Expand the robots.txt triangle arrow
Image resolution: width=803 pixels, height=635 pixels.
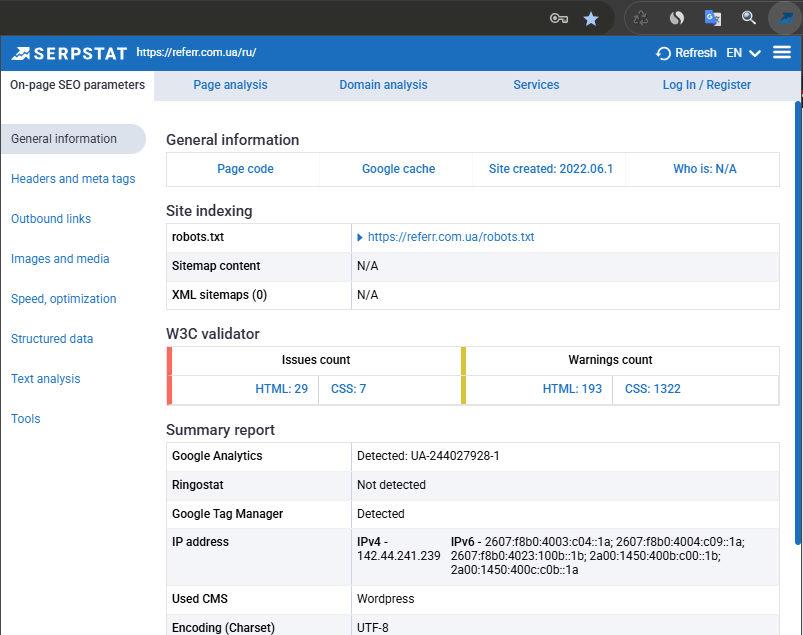pos(360,237)
